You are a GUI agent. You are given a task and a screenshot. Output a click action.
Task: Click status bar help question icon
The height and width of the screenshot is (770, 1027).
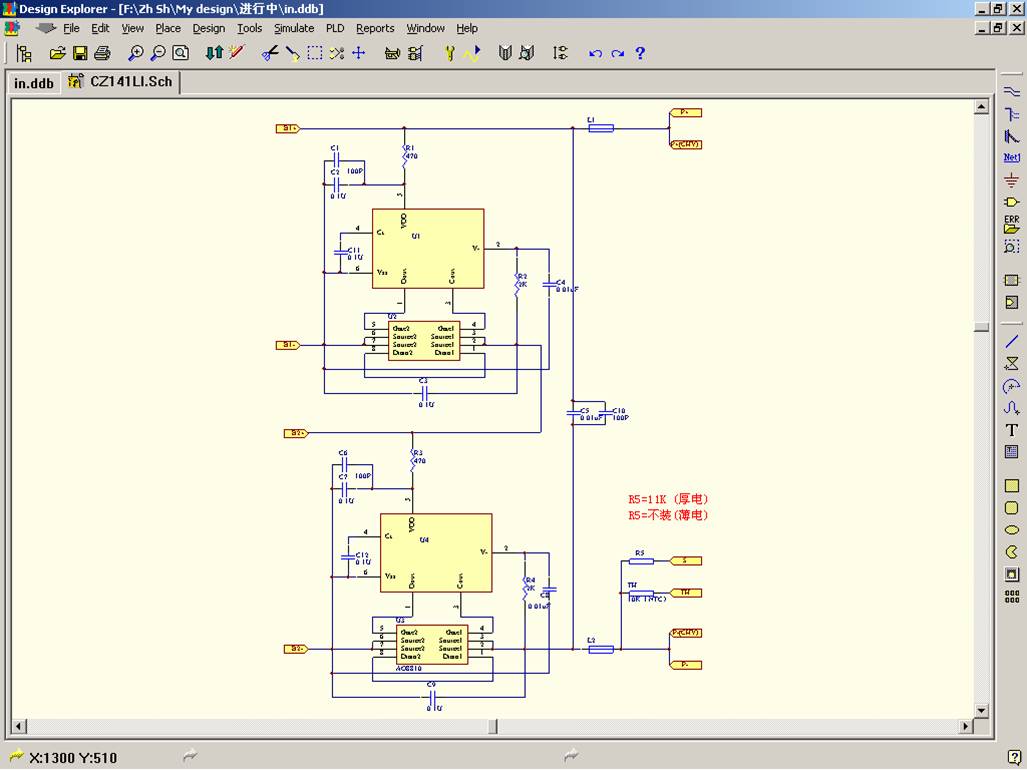pos(1015,757)
